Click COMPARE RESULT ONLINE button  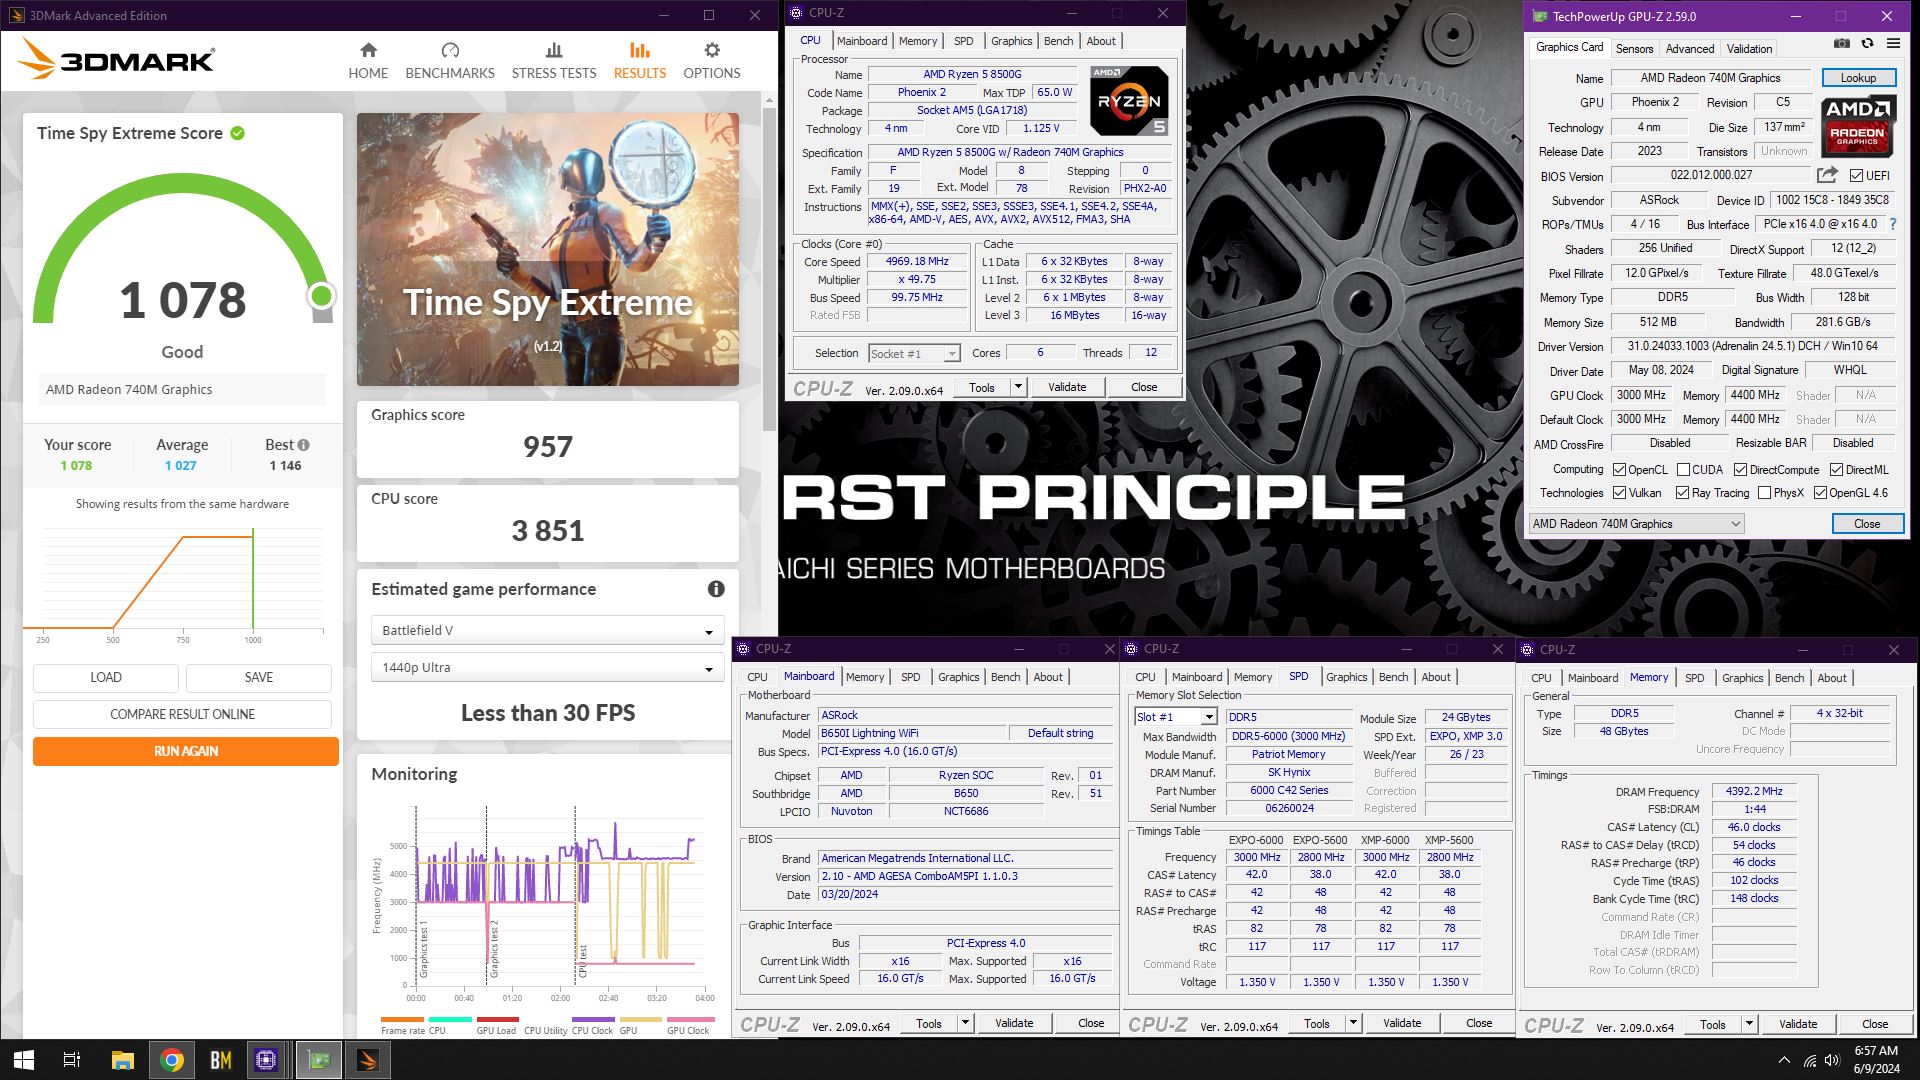[x=182, y=714]
